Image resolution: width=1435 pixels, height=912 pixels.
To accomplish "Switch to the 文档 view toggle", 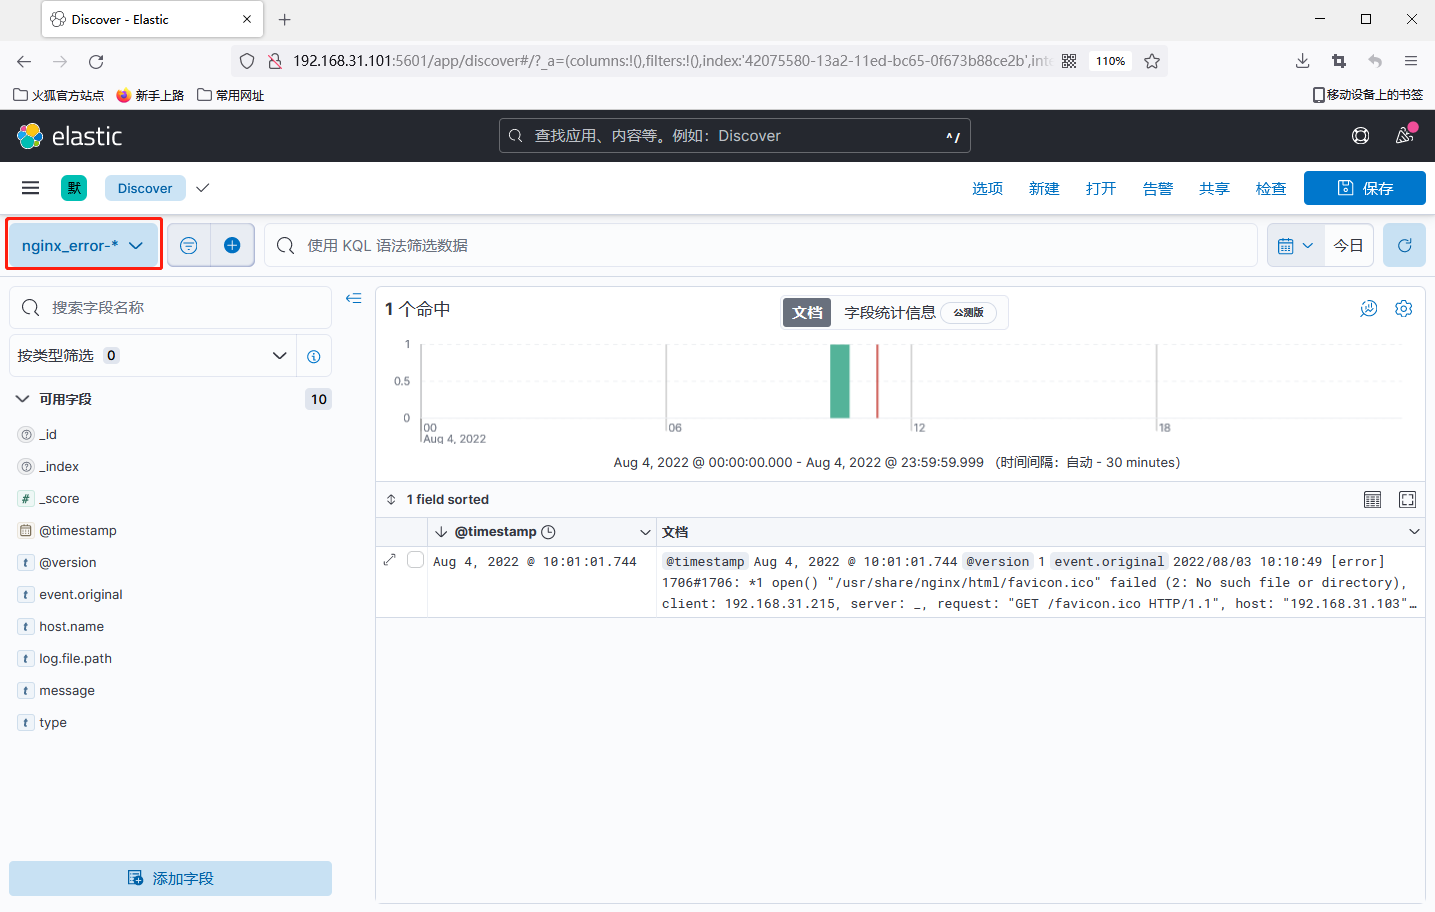I will tap(807, 313).
